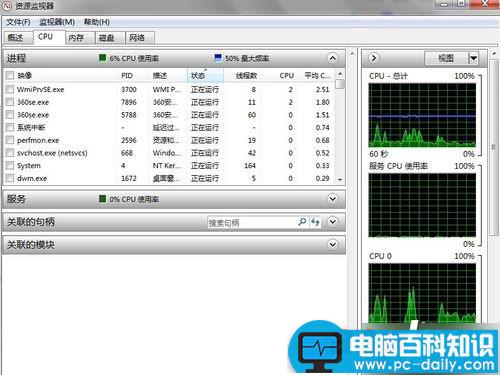
Task: Check the 360se.exe PID 7896 checkbox
Action: 10,102
